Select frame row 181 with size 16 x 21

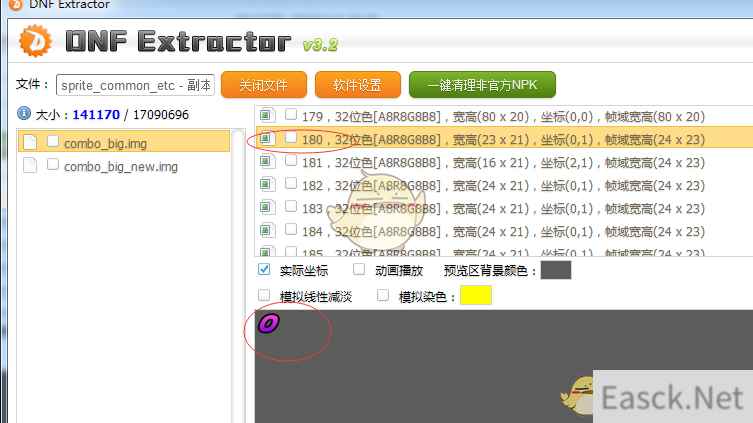click(504, 162)
